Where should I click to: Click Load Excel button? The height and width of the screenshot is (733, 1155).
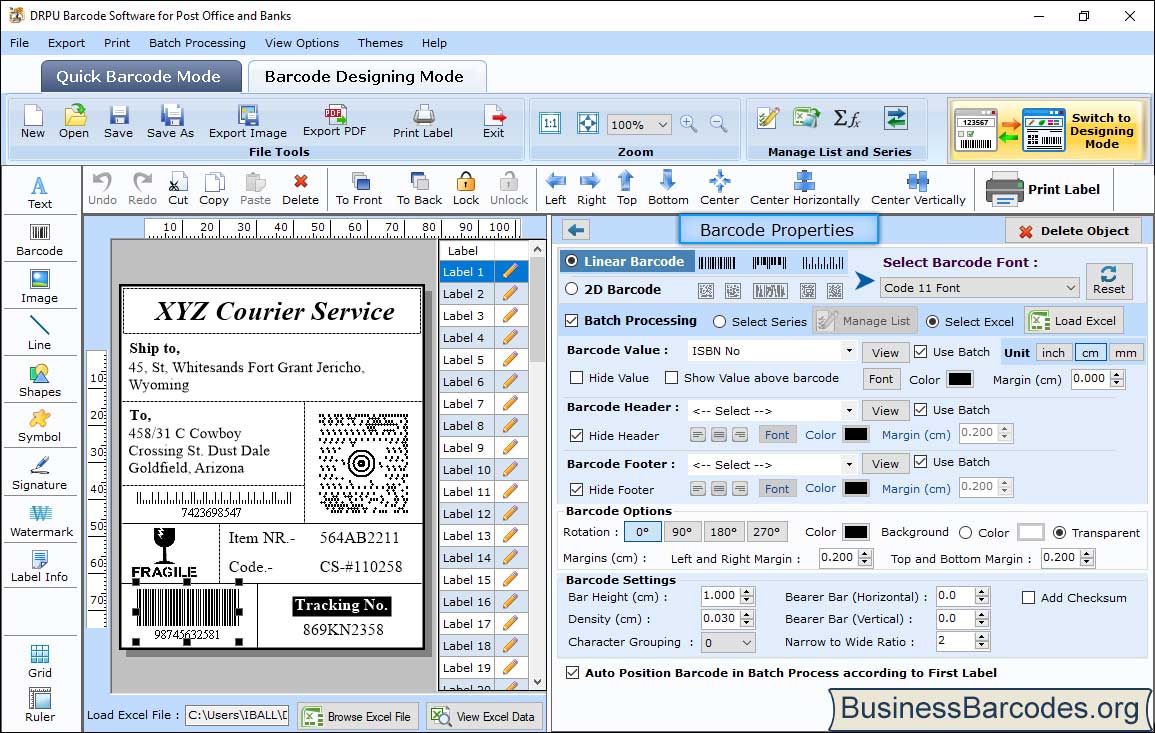coord(1075,321)
